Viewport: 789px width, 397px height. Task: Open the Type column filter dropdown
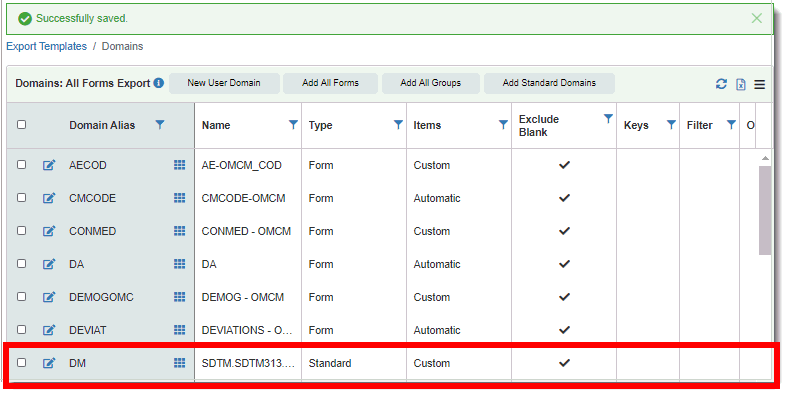point(398,124)
